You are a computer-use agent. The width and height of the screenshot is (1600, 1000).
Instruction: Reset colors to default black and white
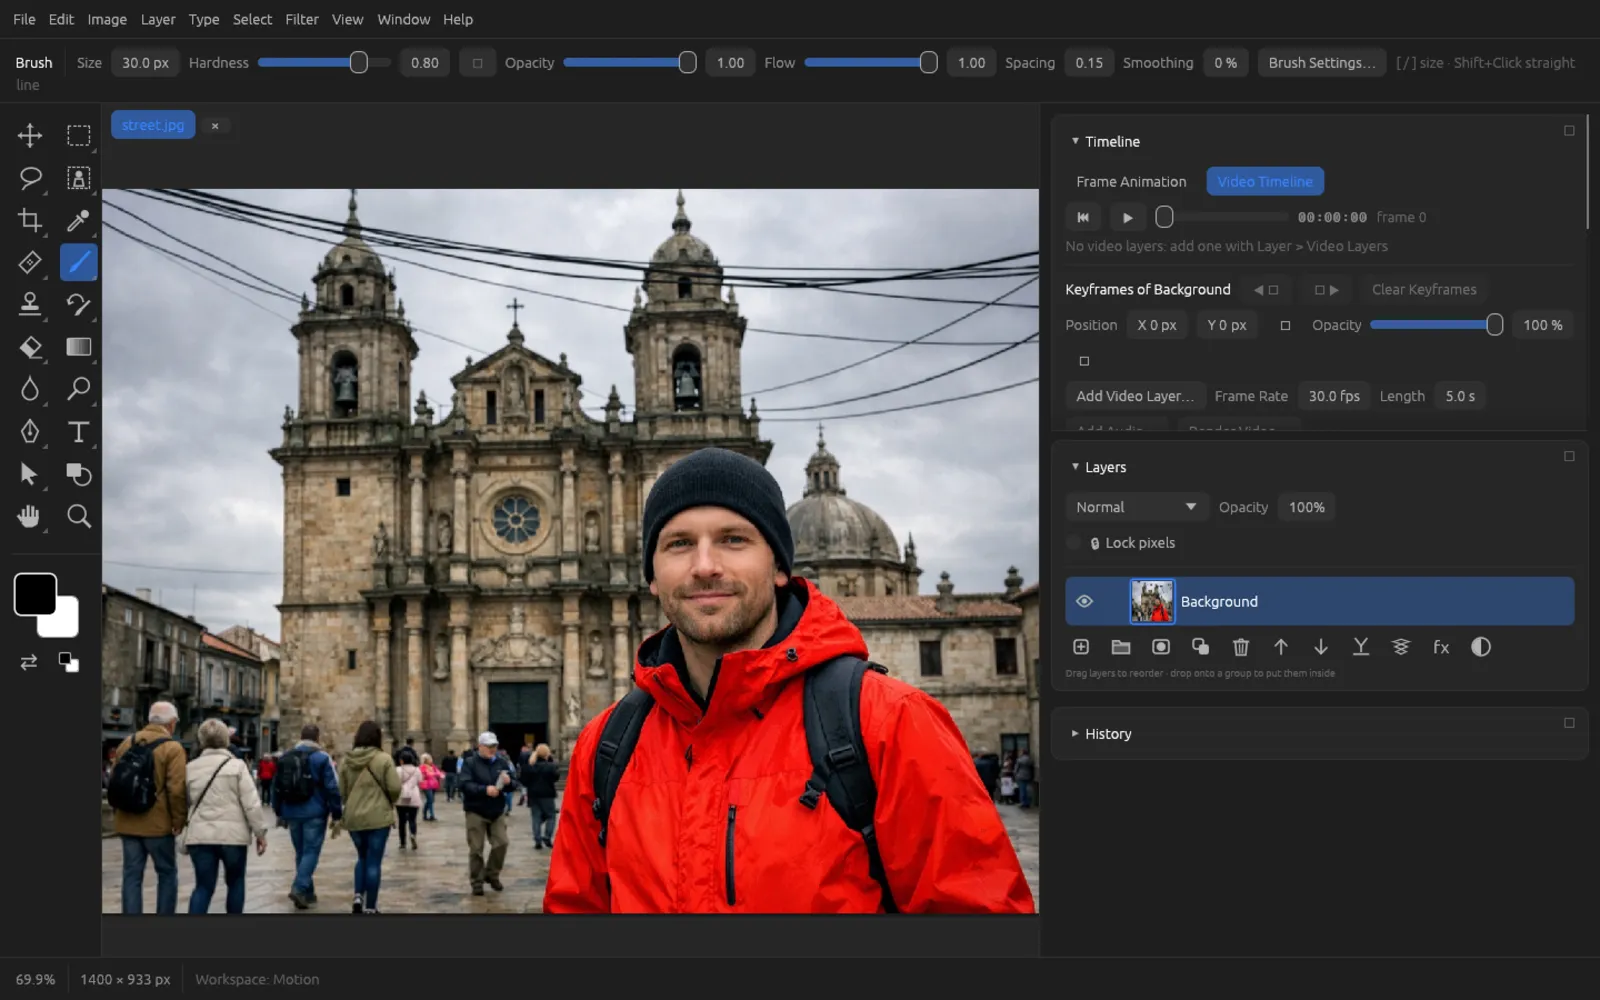[x=68, y=662]
